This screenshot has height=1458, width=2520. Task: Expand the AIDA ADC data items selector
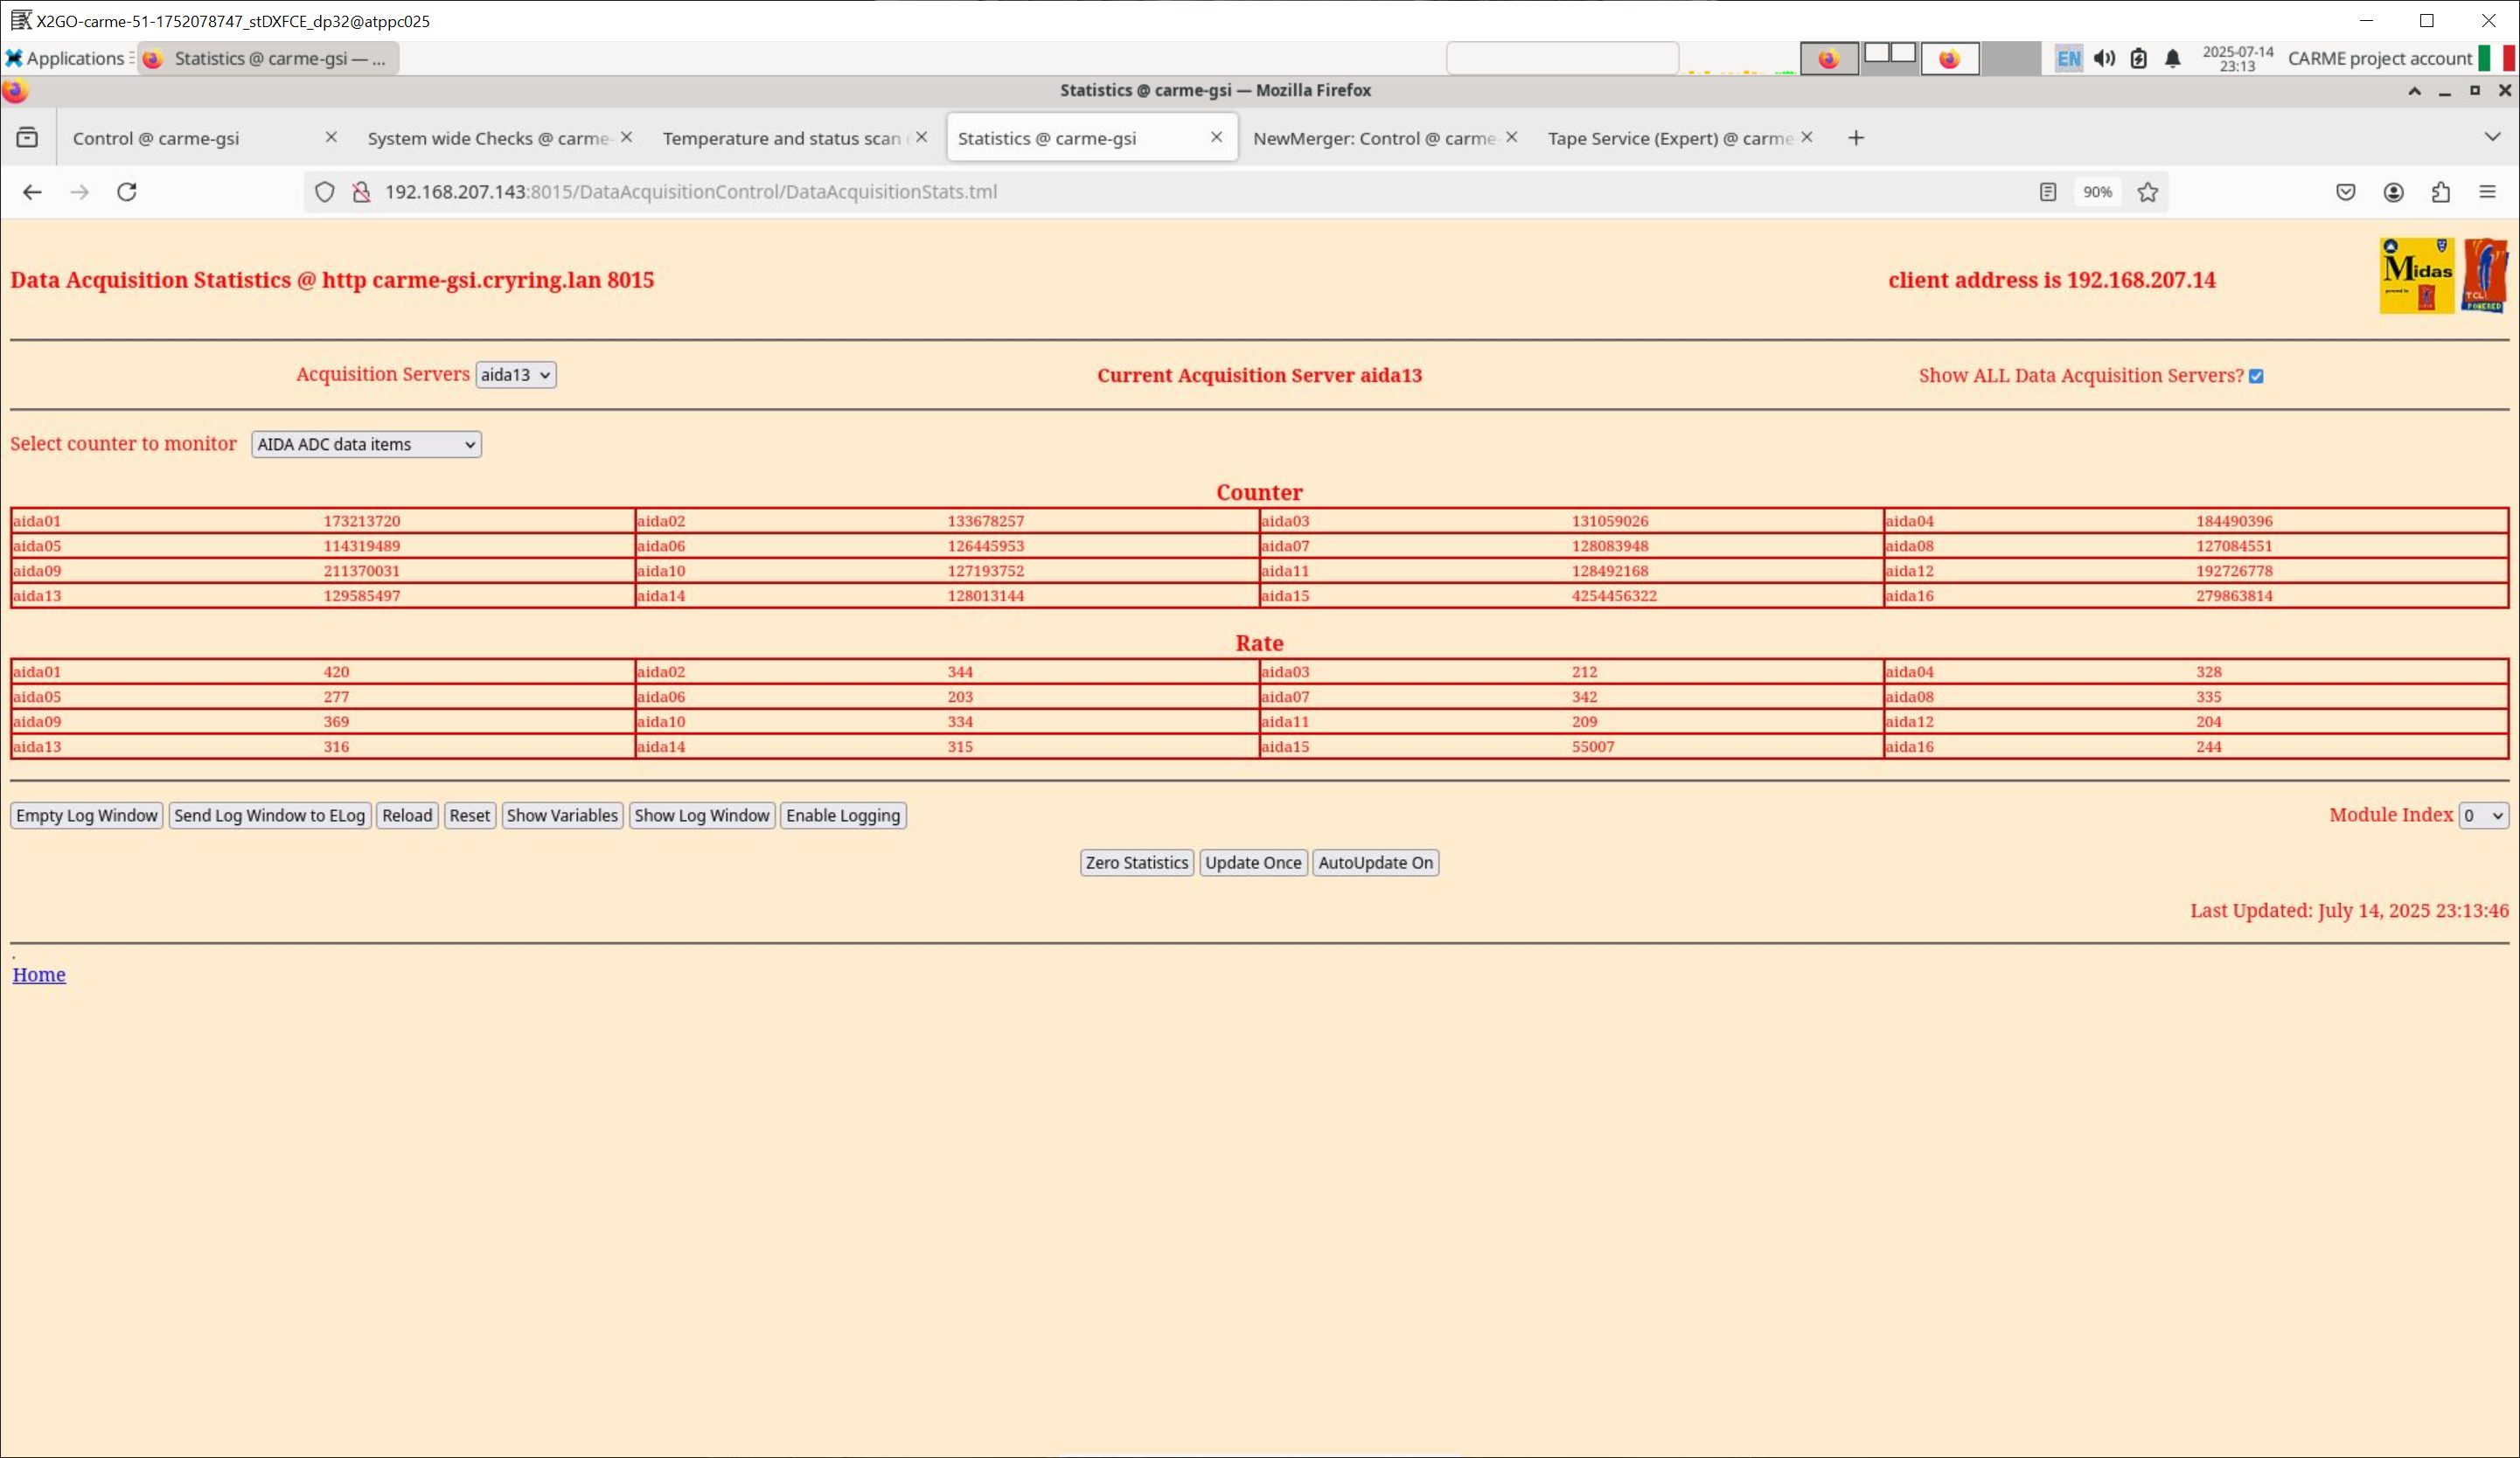tap(366, 445)
